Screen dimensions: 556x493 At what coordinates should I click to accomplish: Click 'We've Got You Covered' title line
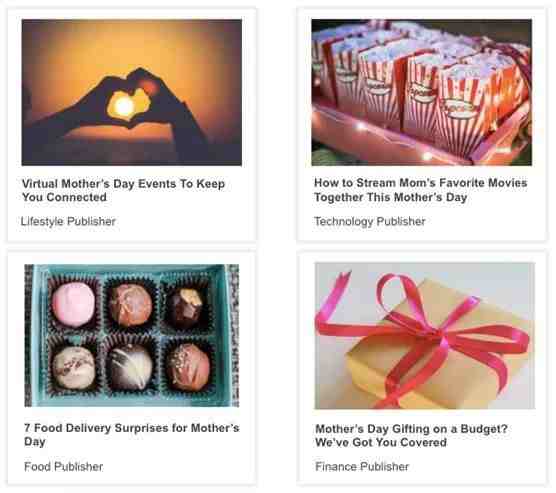(381, 443)
